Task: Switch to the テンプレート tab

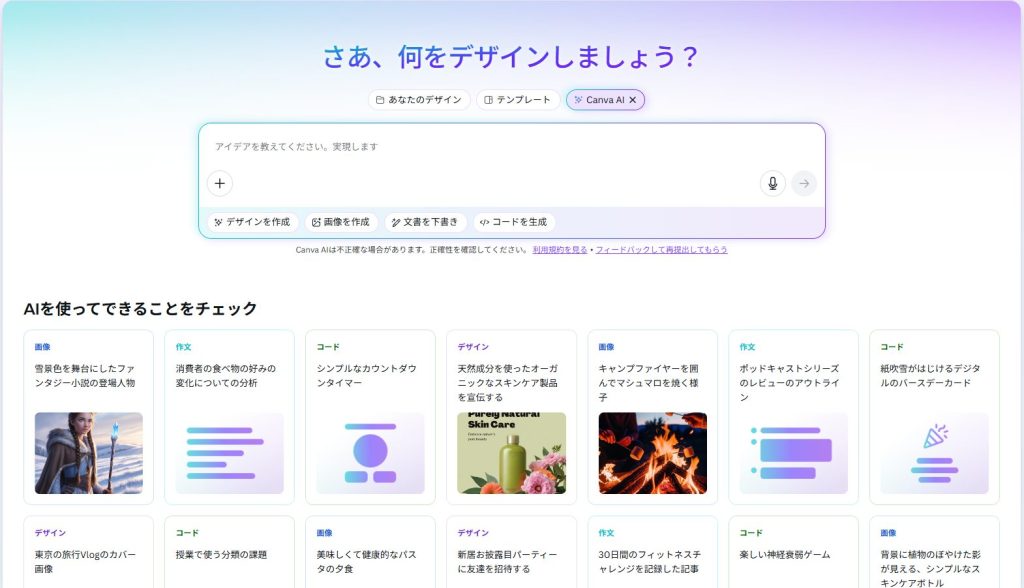Action: click(x=517, y=100)
